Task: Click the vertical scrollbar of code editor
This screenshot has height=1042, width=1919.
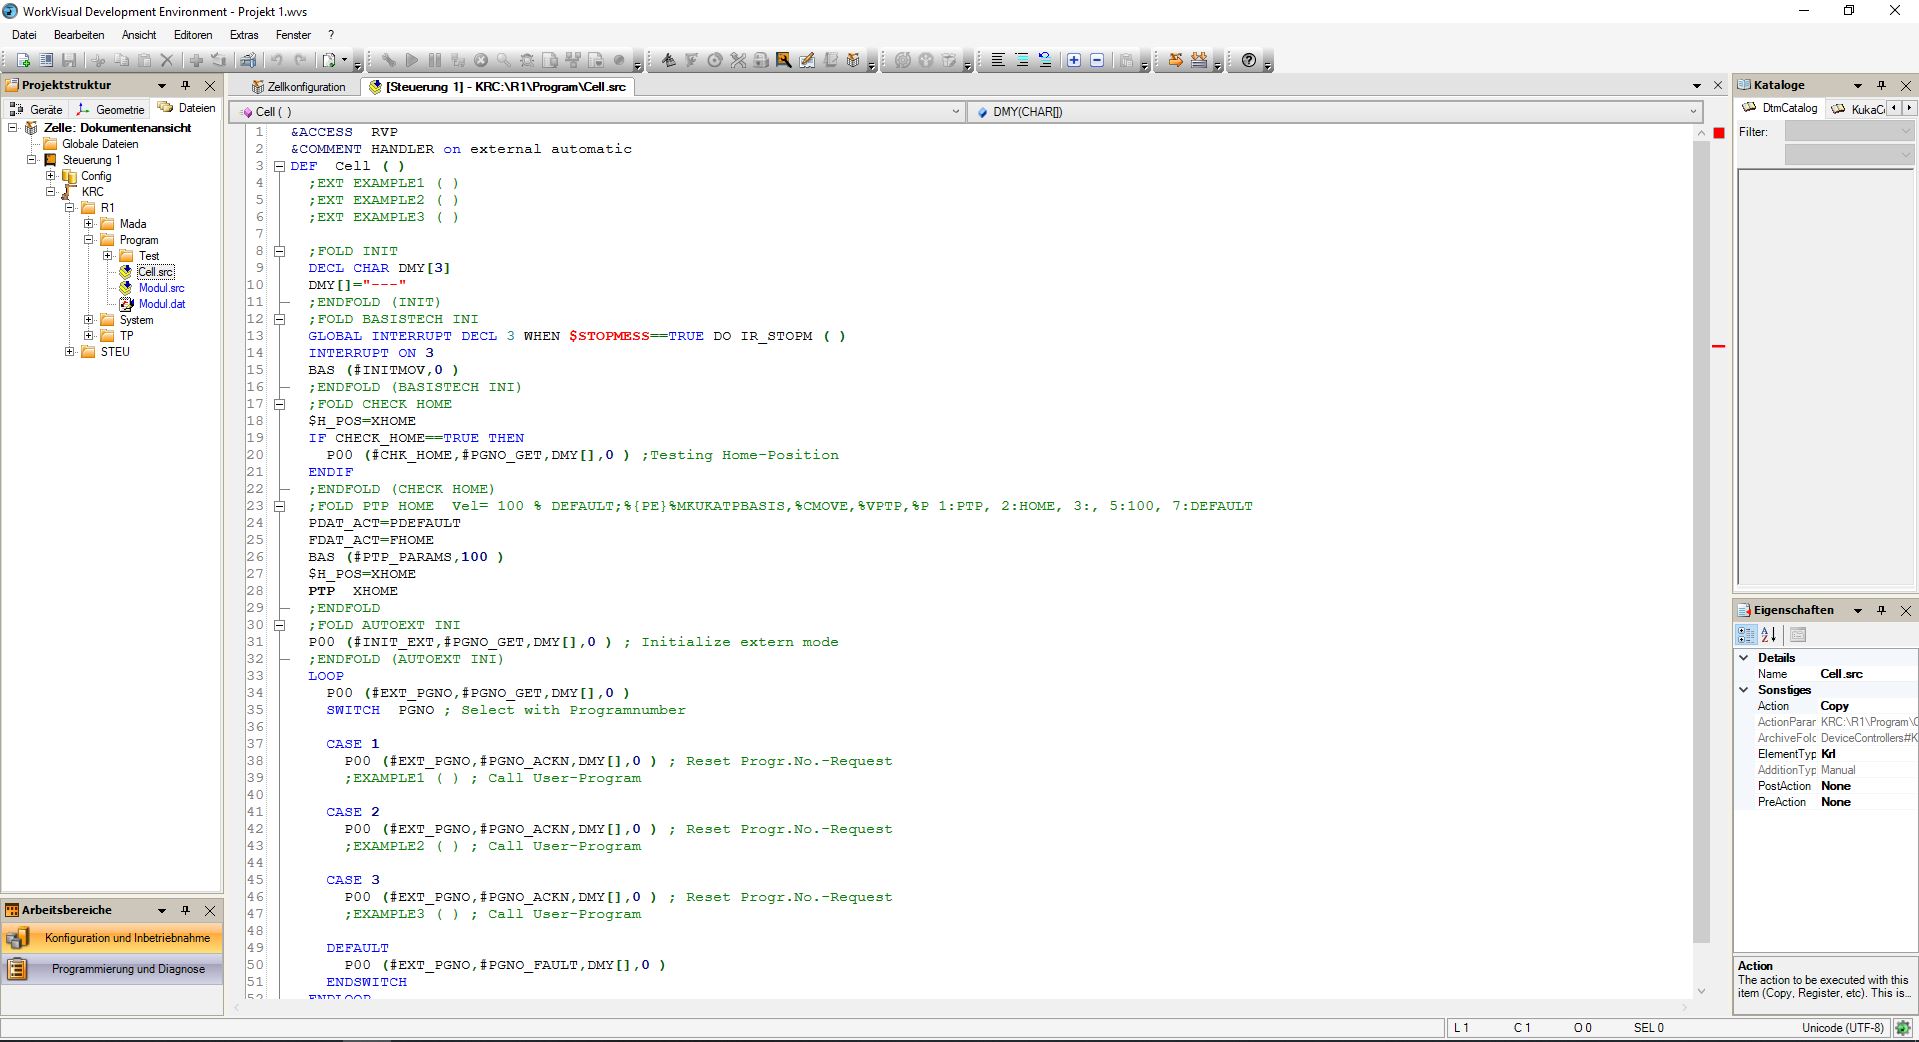Action: pyautogui.click(x=1701, y=540)
